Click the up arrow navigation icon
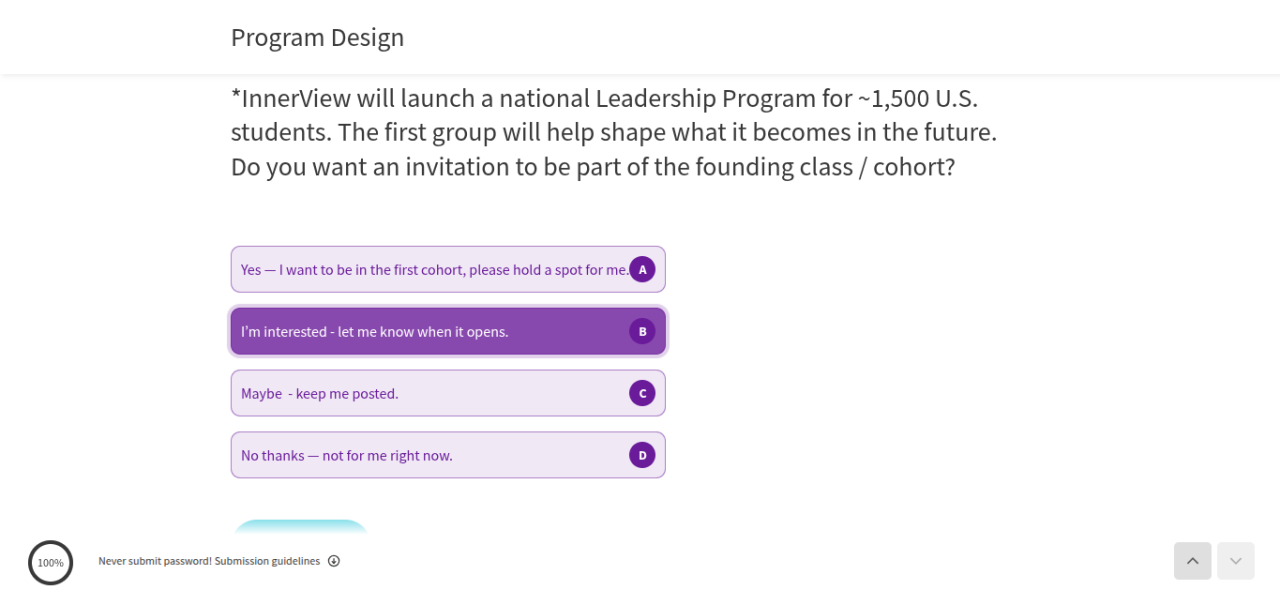 [1192, 561]
